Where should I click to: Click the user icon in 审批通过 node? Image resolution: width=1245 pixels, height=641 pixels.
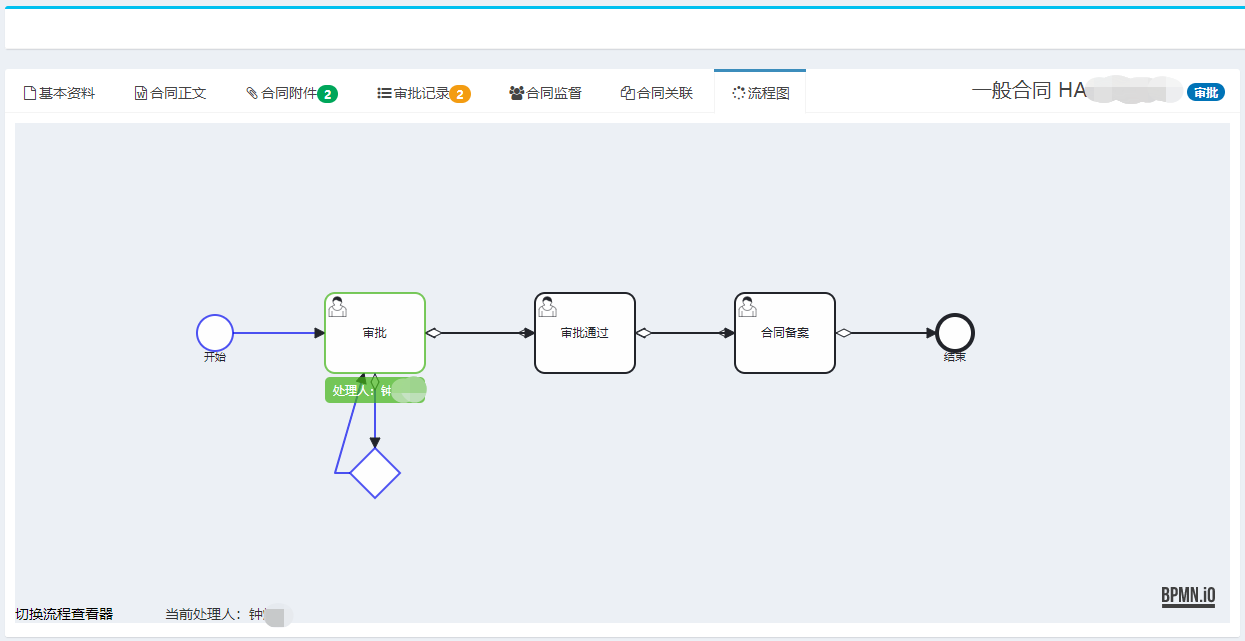pyautogui.click(x=547, y=307)
